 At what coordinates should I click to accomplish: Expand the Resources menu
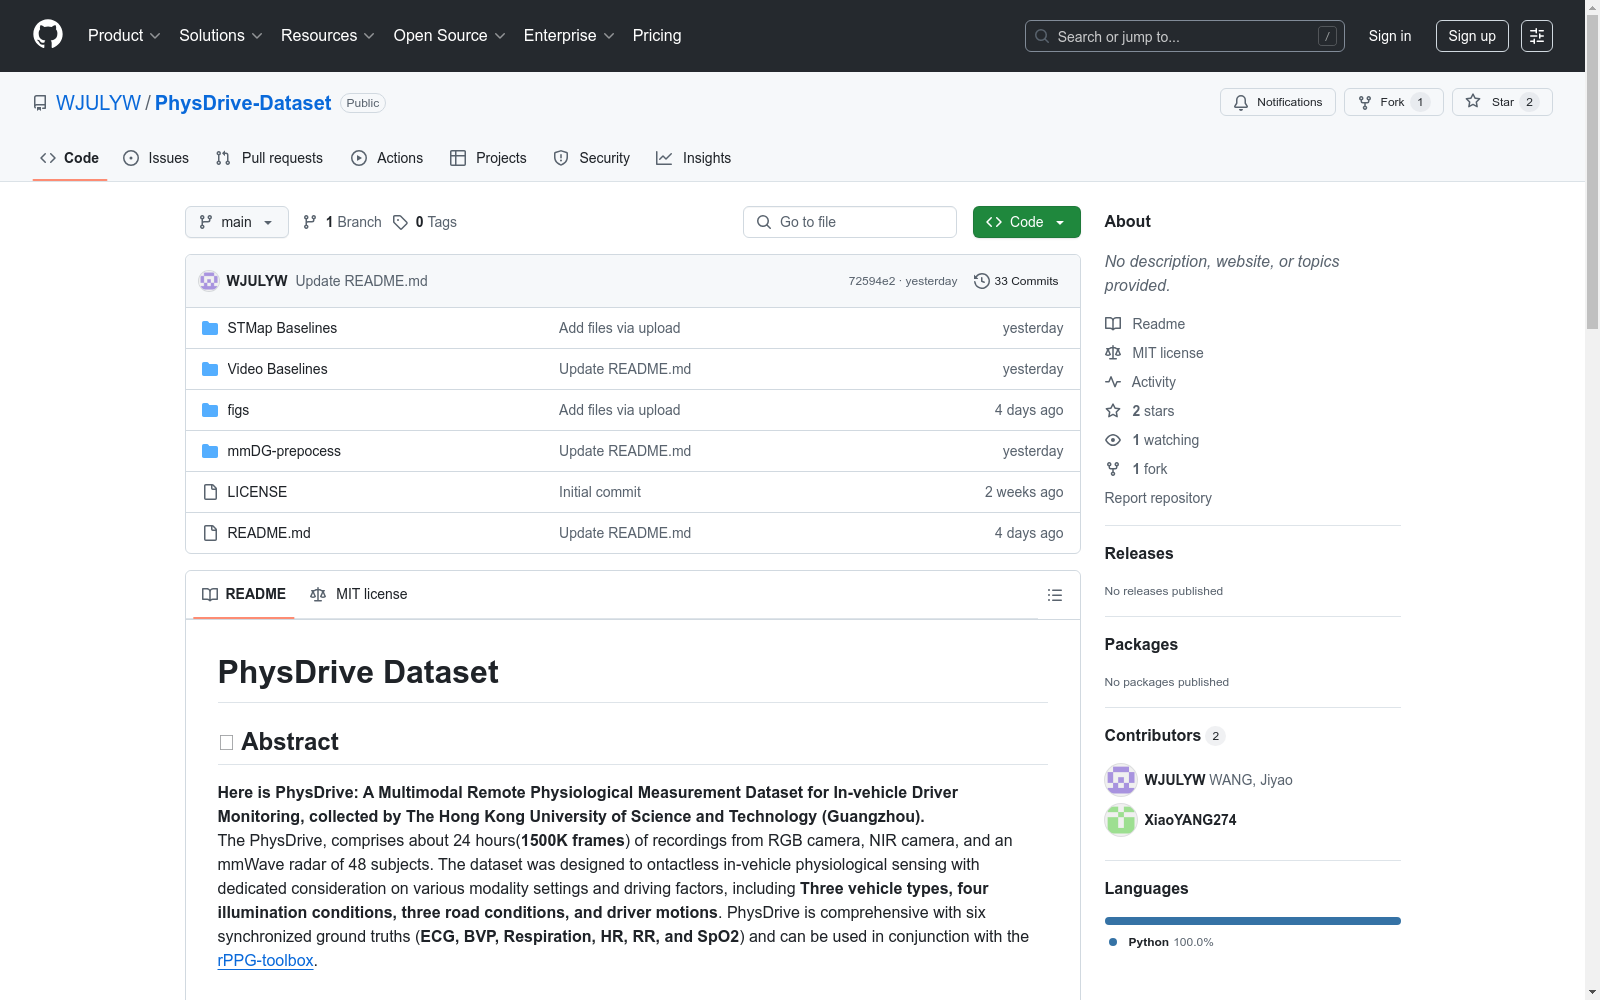[328, 35]
